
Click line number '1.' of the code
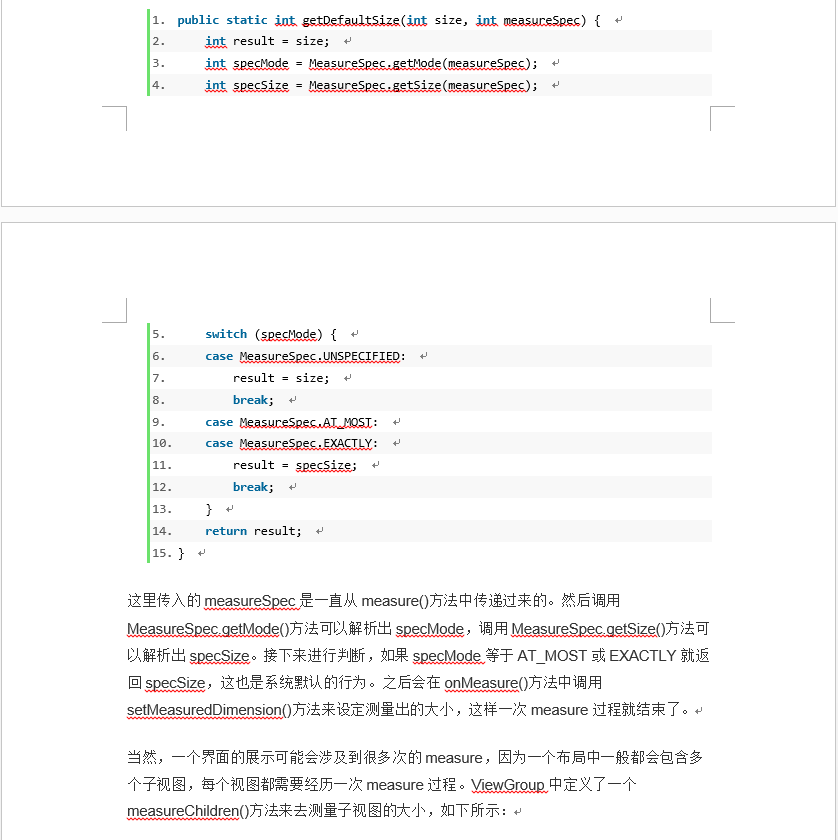pos(159,20)
